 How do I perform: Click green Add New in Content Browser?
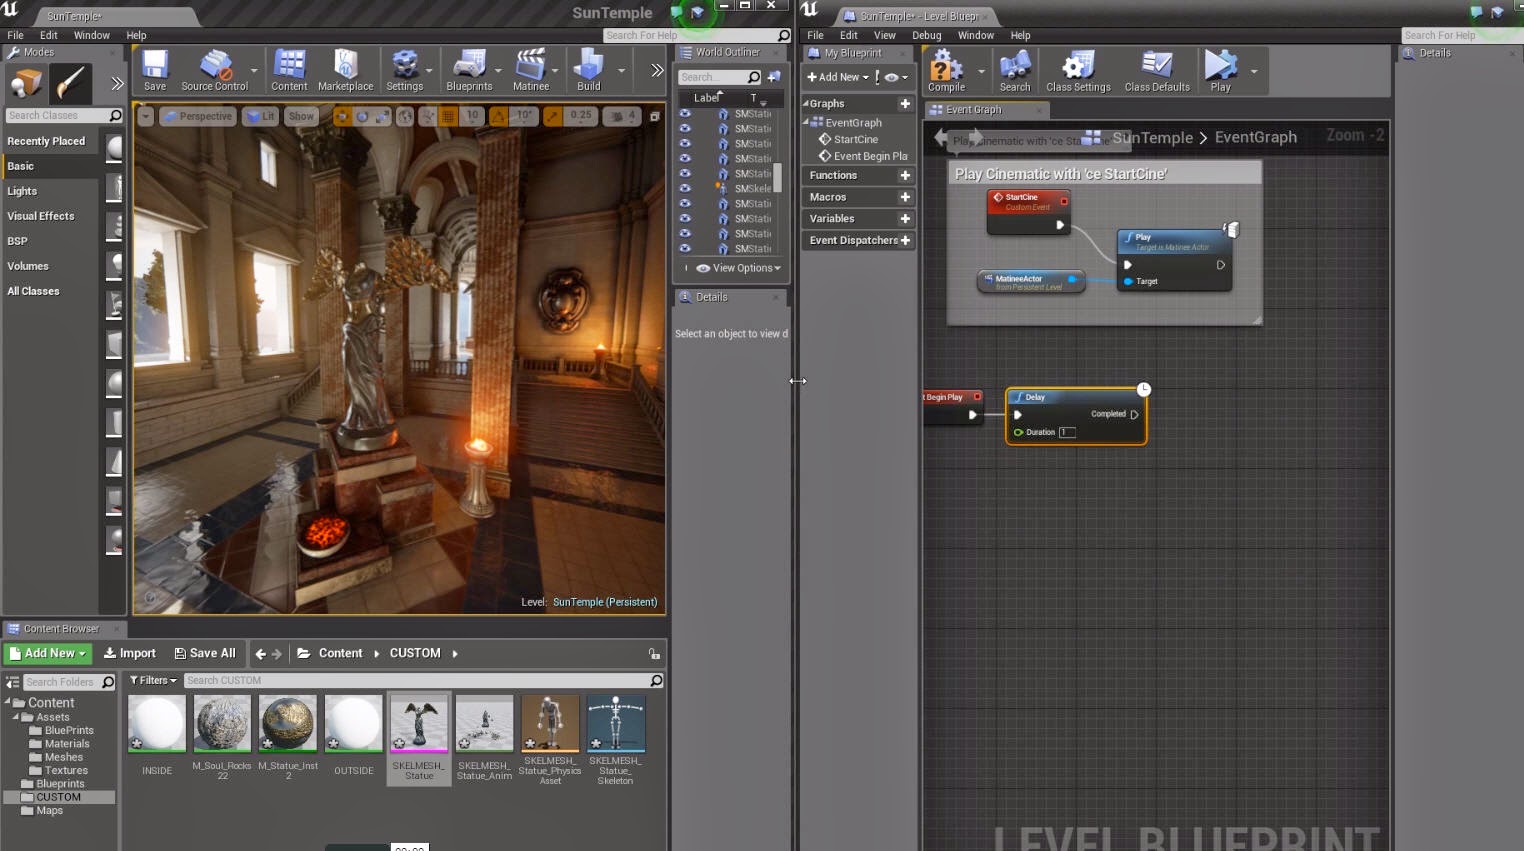tap(48, 654)
